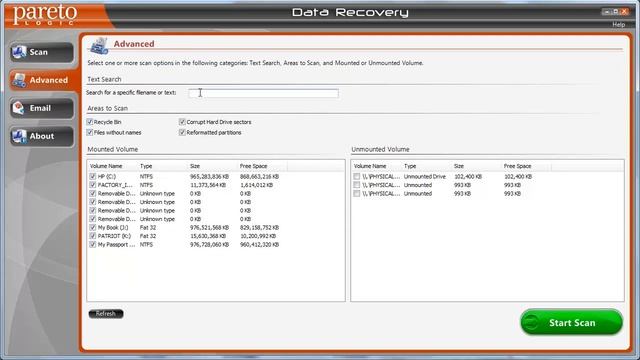The height and width of the screenshot is (360, 640).
Task: Select PATRIOT free space 10,200,992 KB
Action: (x=258, y=236)
